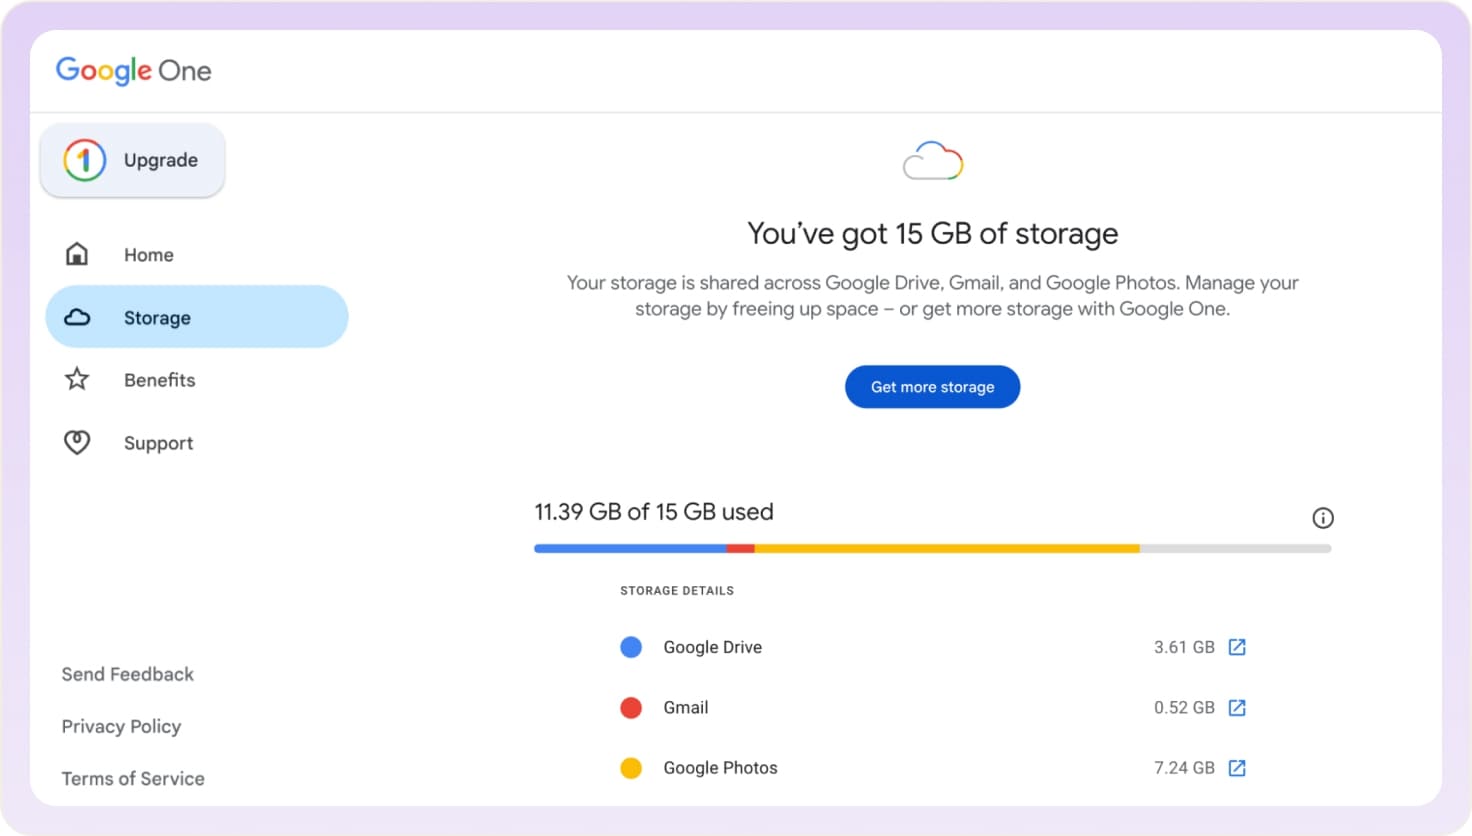Open Google Photos storage via its external link icon
The width and height of the screenshot is (1472, 836).
click(1237, 768)
